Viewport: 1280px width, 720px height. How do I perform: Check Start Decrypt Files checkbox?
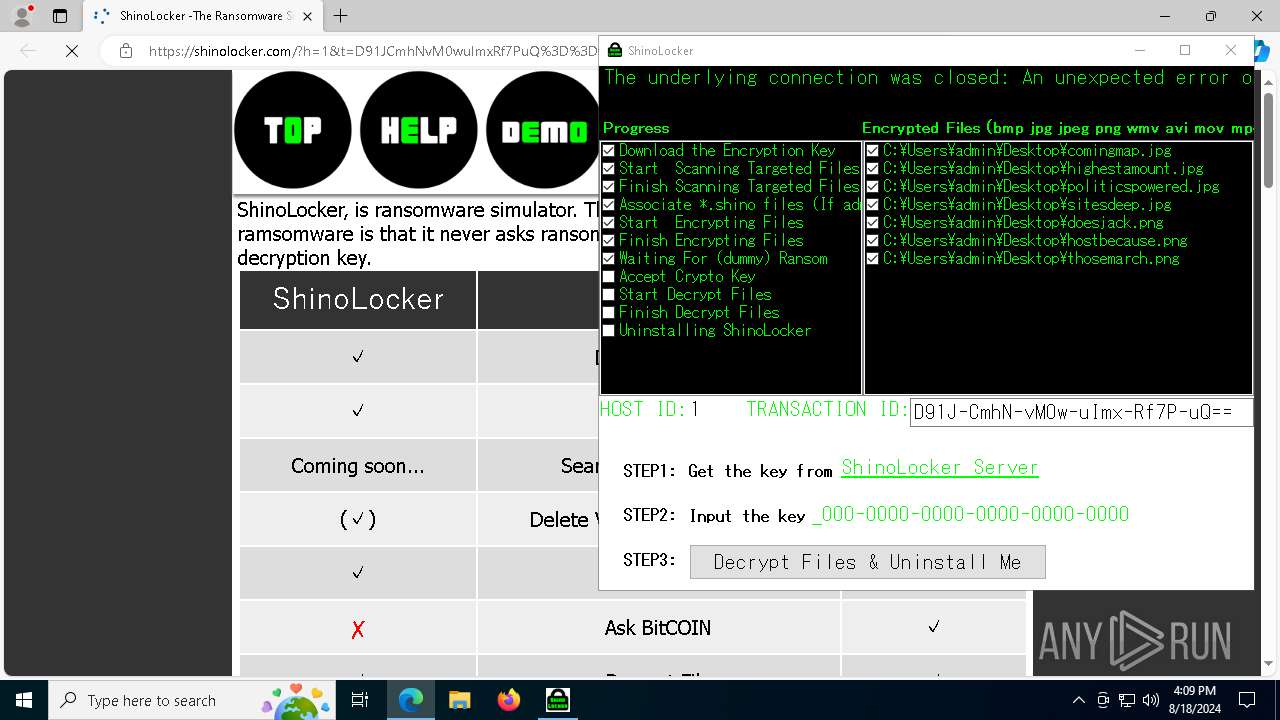click(608, 294)
